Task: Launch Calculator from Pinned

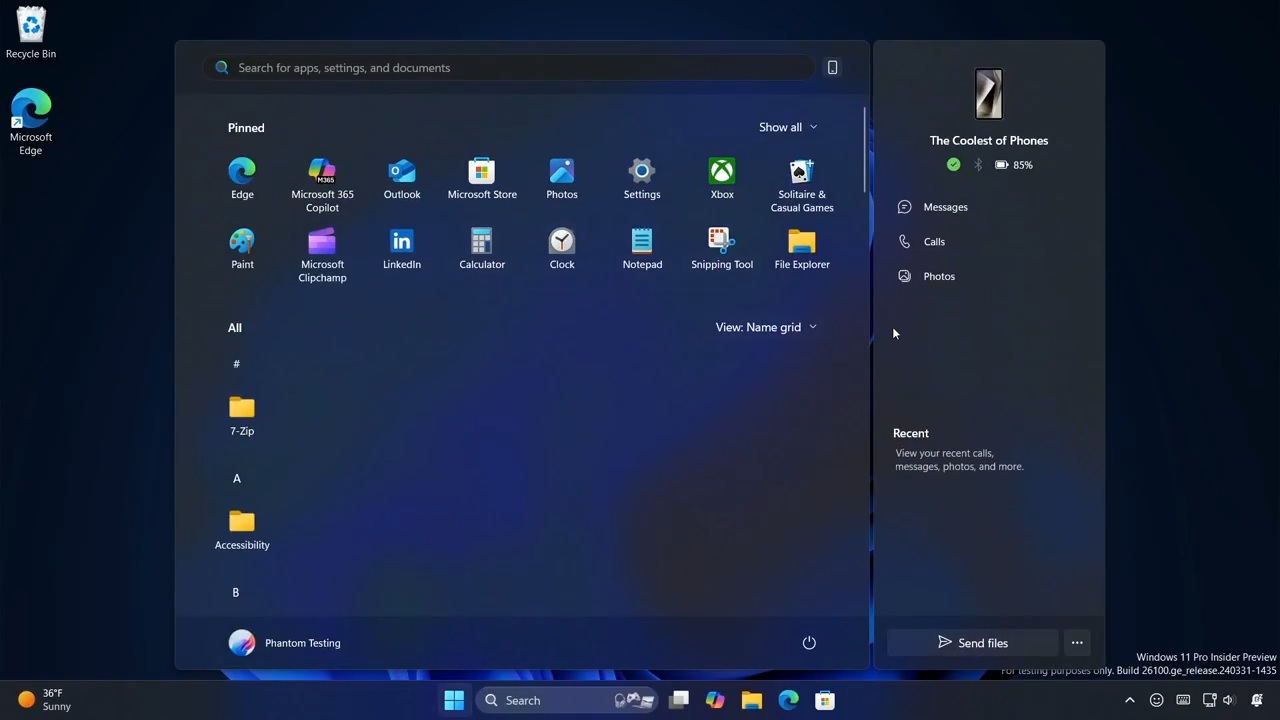Action: coord(482,250)
